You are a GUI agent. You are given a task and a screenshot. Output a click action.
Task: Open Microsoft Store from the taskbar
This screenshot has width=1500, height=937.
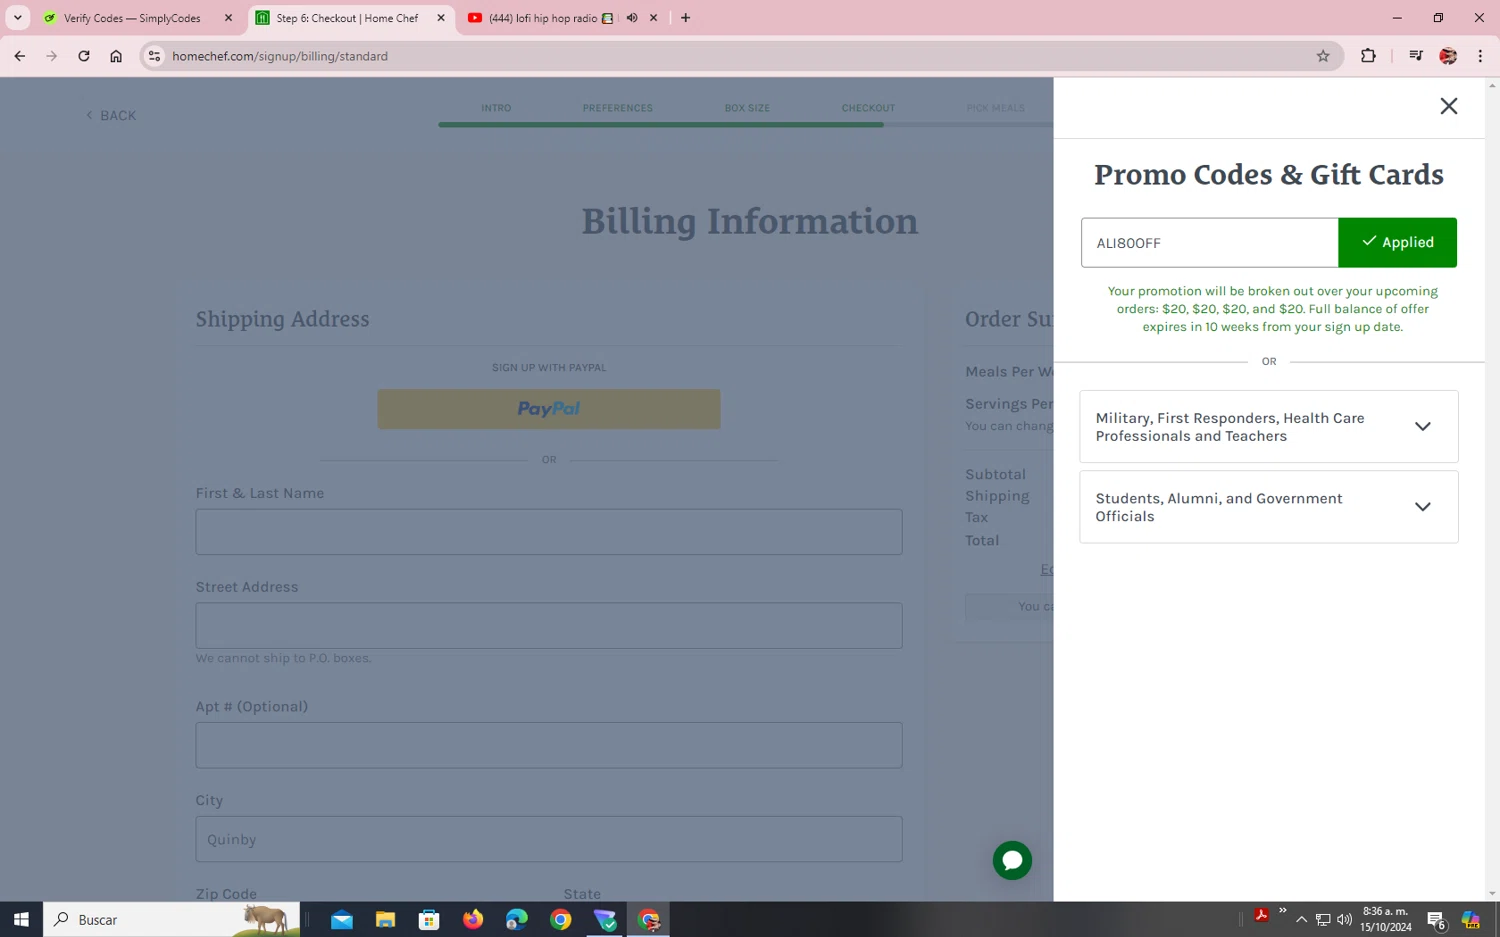coord(430,919)
